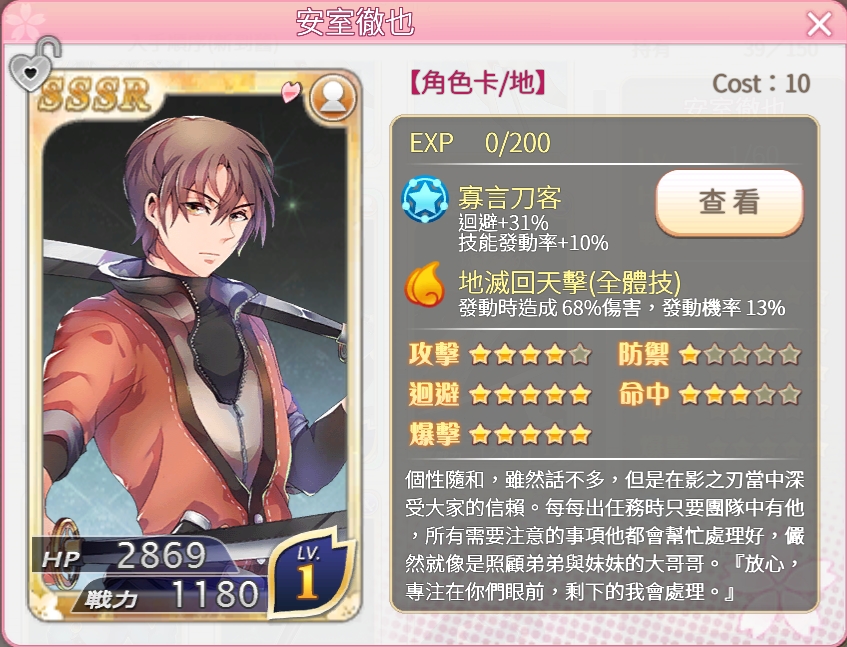Tap the LV. 1 level badge

pos(308,573)
